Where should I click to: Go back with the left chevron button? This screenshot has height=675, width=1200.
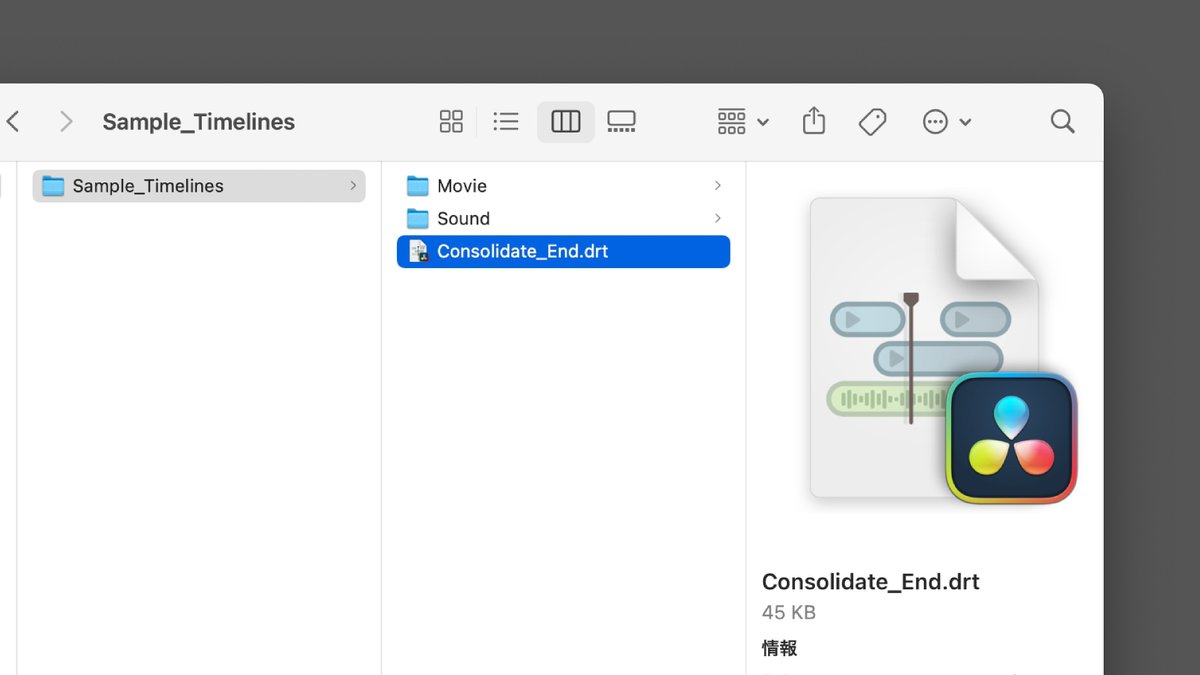pos(13,122)
